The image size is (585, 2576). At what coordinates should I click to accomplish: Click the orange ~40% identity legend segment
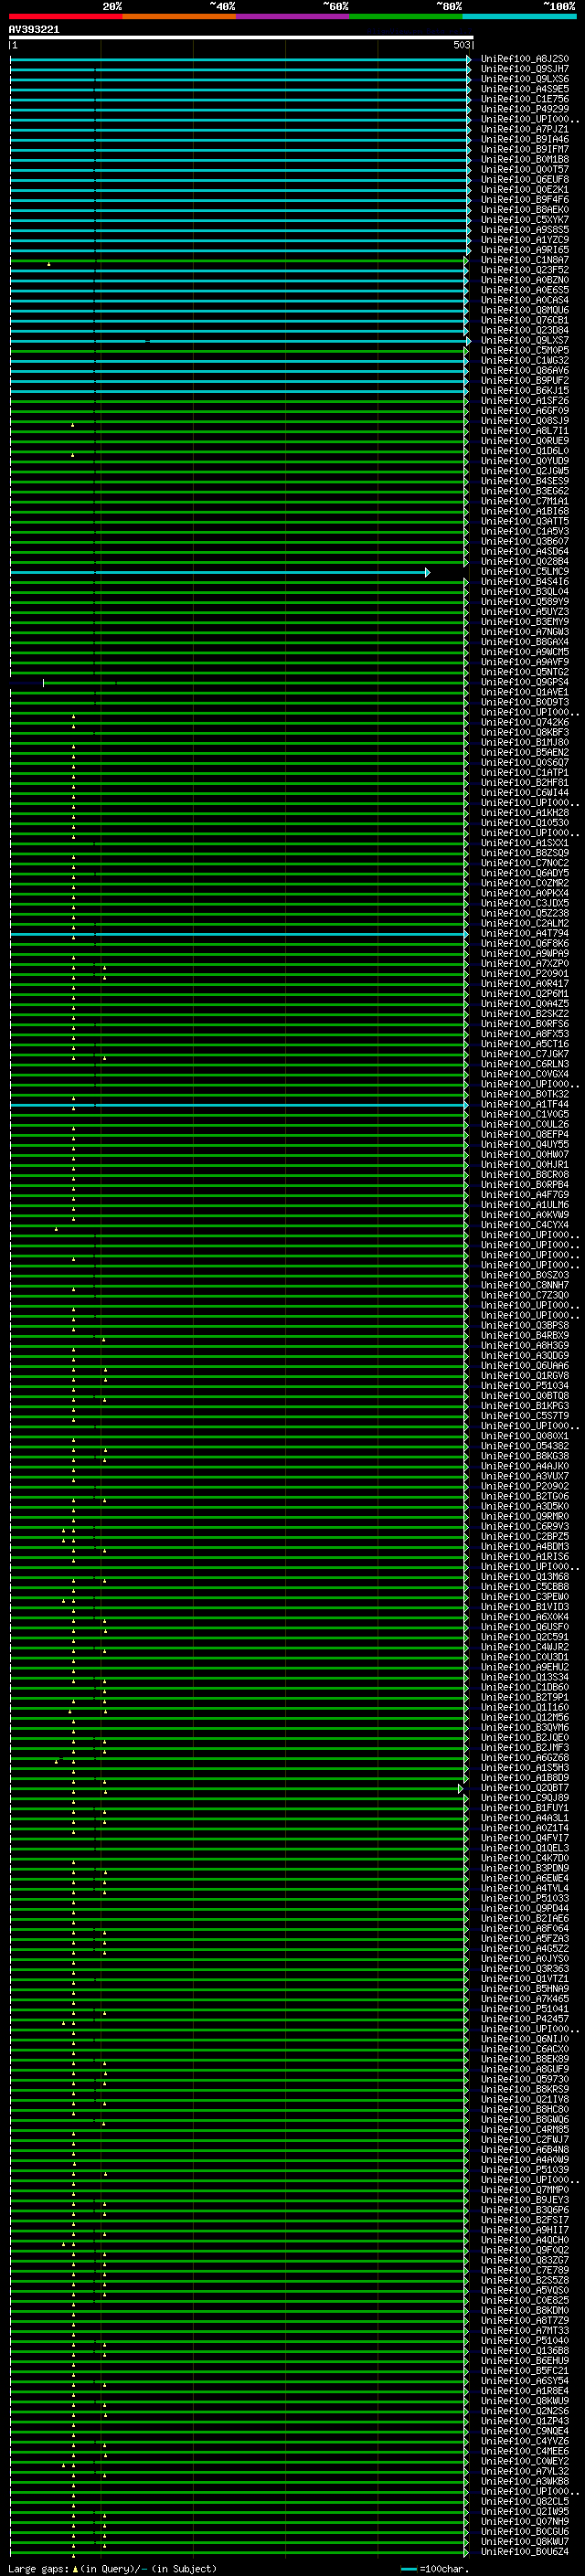[x=180, y=16]
